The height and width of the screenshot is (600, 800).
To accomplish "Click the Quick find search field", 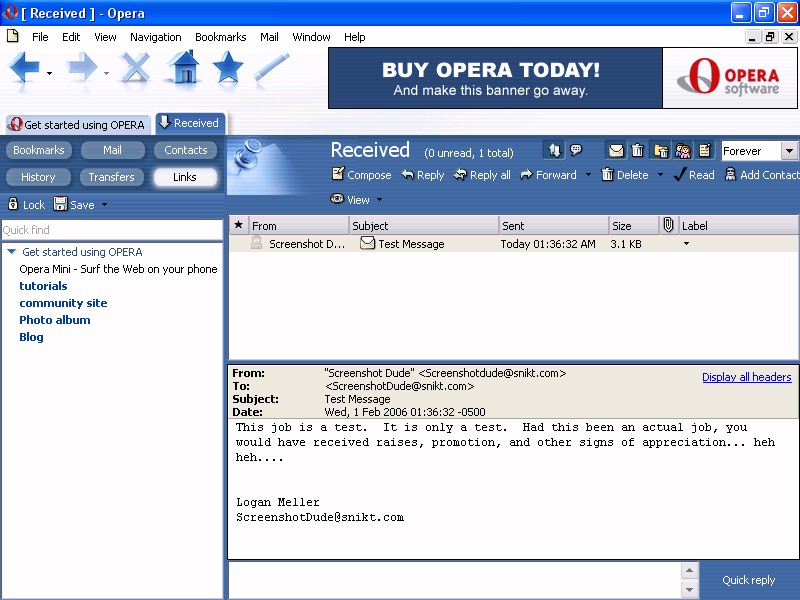I will click(x=111, y=230).
